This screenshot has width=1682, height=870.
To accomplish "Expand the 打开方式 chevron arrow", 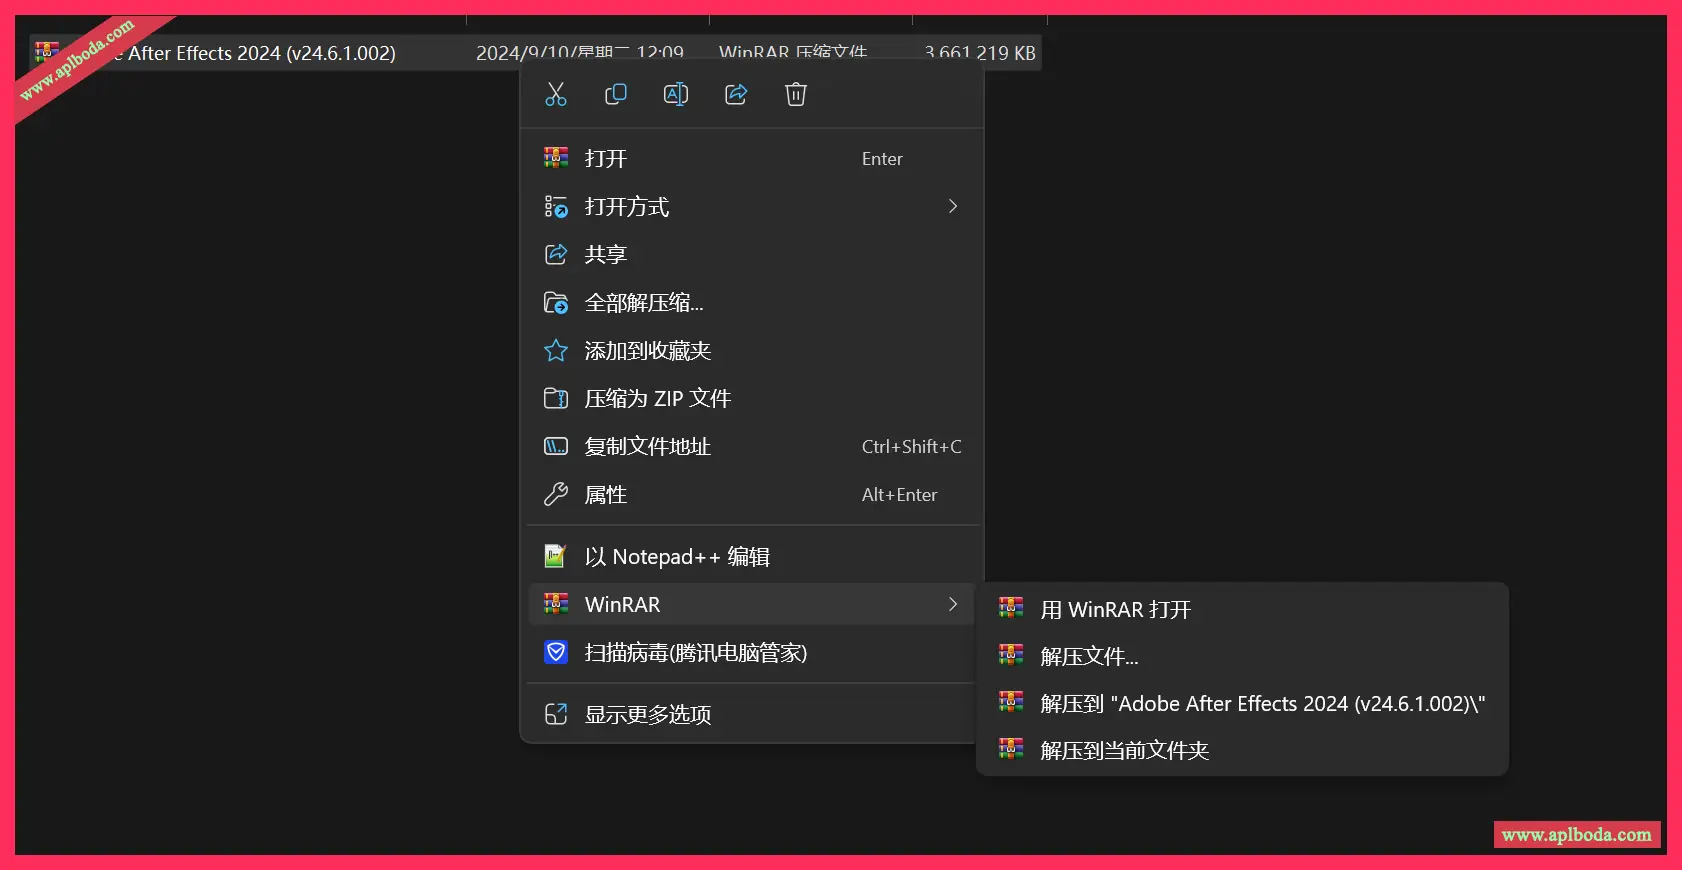I will point(953,206).
